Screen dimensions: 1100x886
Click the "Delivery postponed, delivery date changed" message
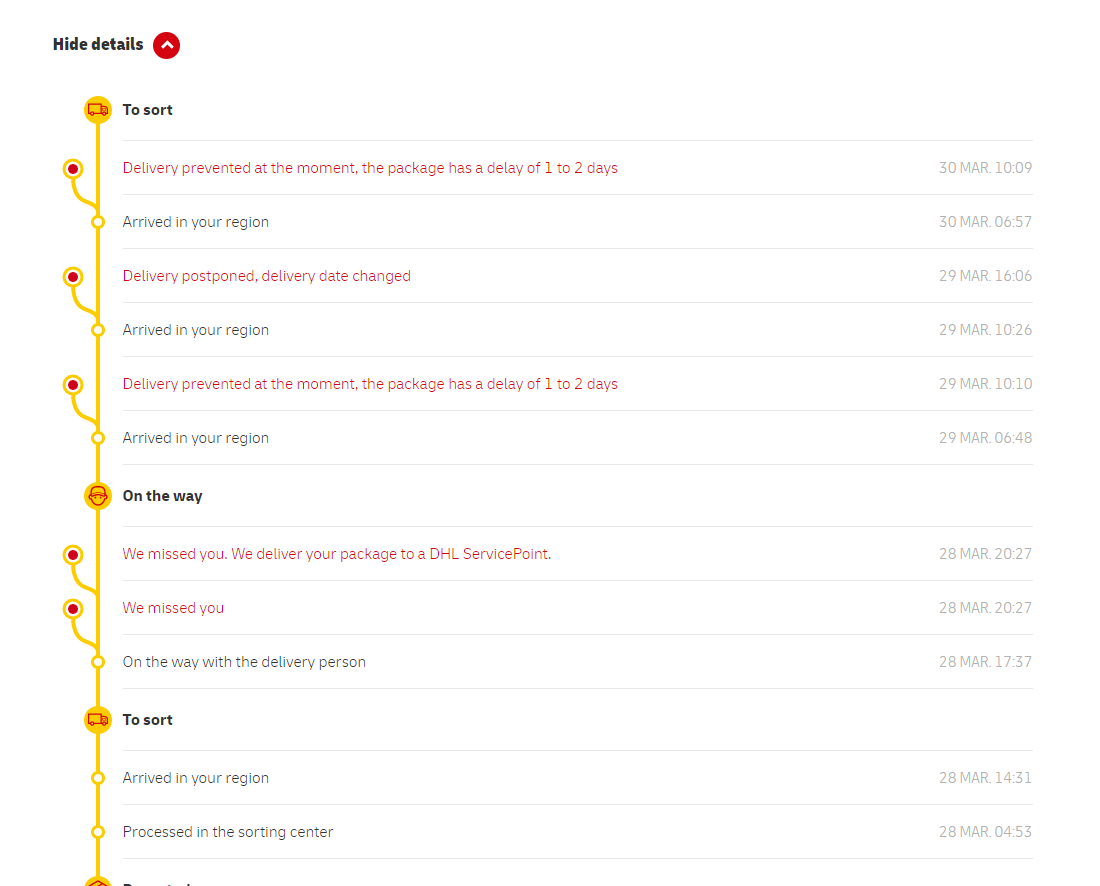pos(266,276)
